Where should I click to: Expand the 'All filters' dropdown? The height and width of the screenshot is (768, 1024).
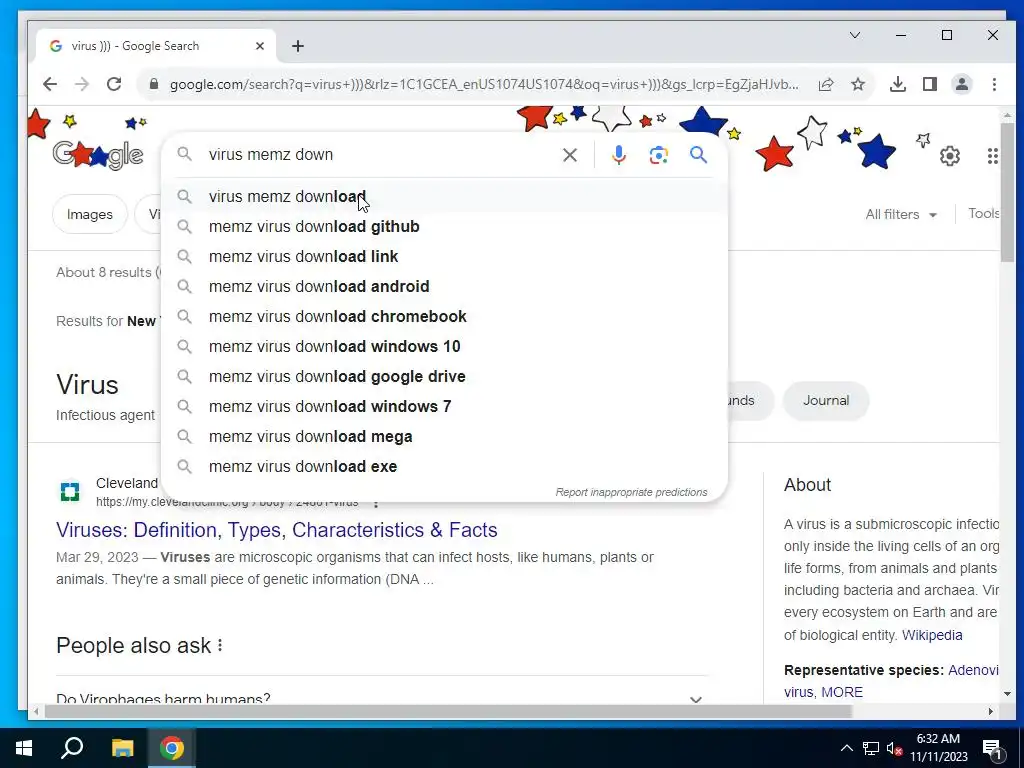901,214
